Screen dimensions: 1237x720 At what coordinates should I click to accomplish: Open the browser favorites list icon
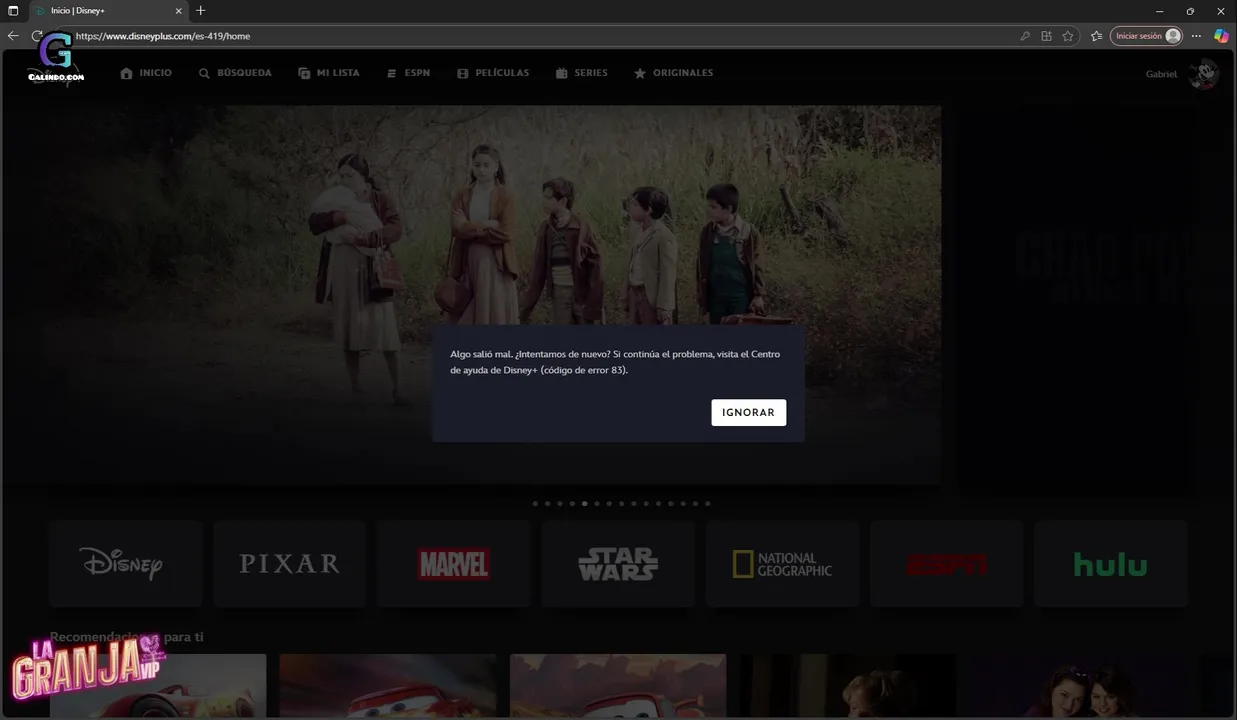click(x=1096, y=36)
